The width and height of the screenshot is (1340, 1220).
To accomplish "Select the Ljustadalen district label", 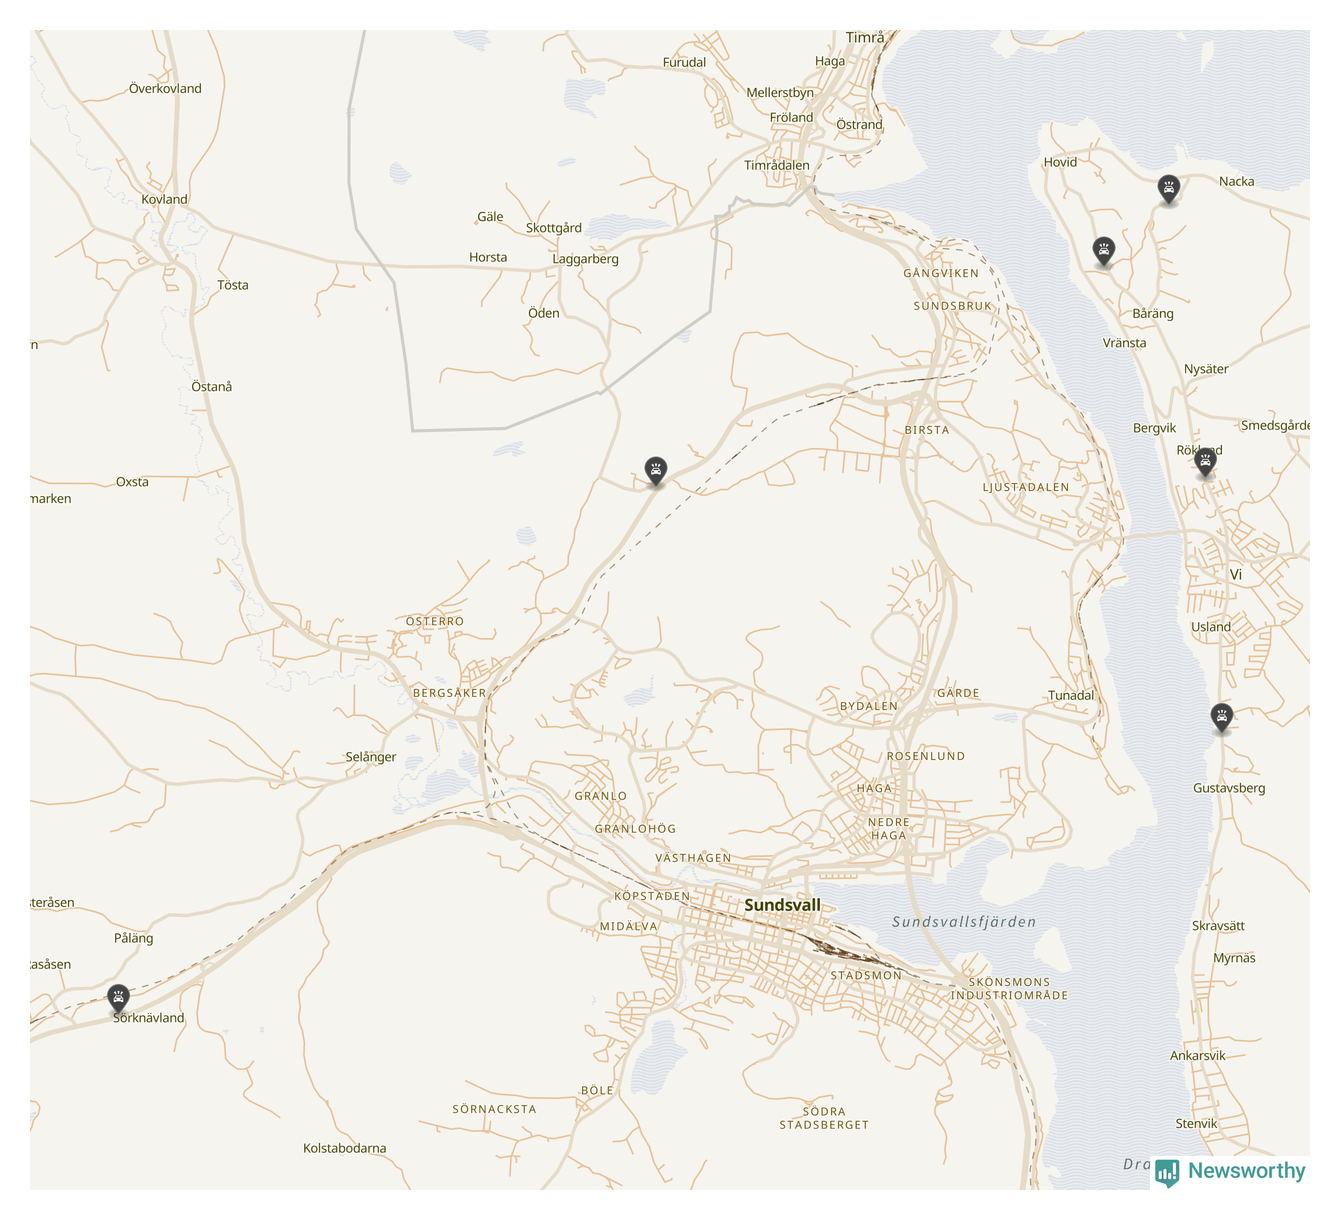I will tap(1025, 487).
